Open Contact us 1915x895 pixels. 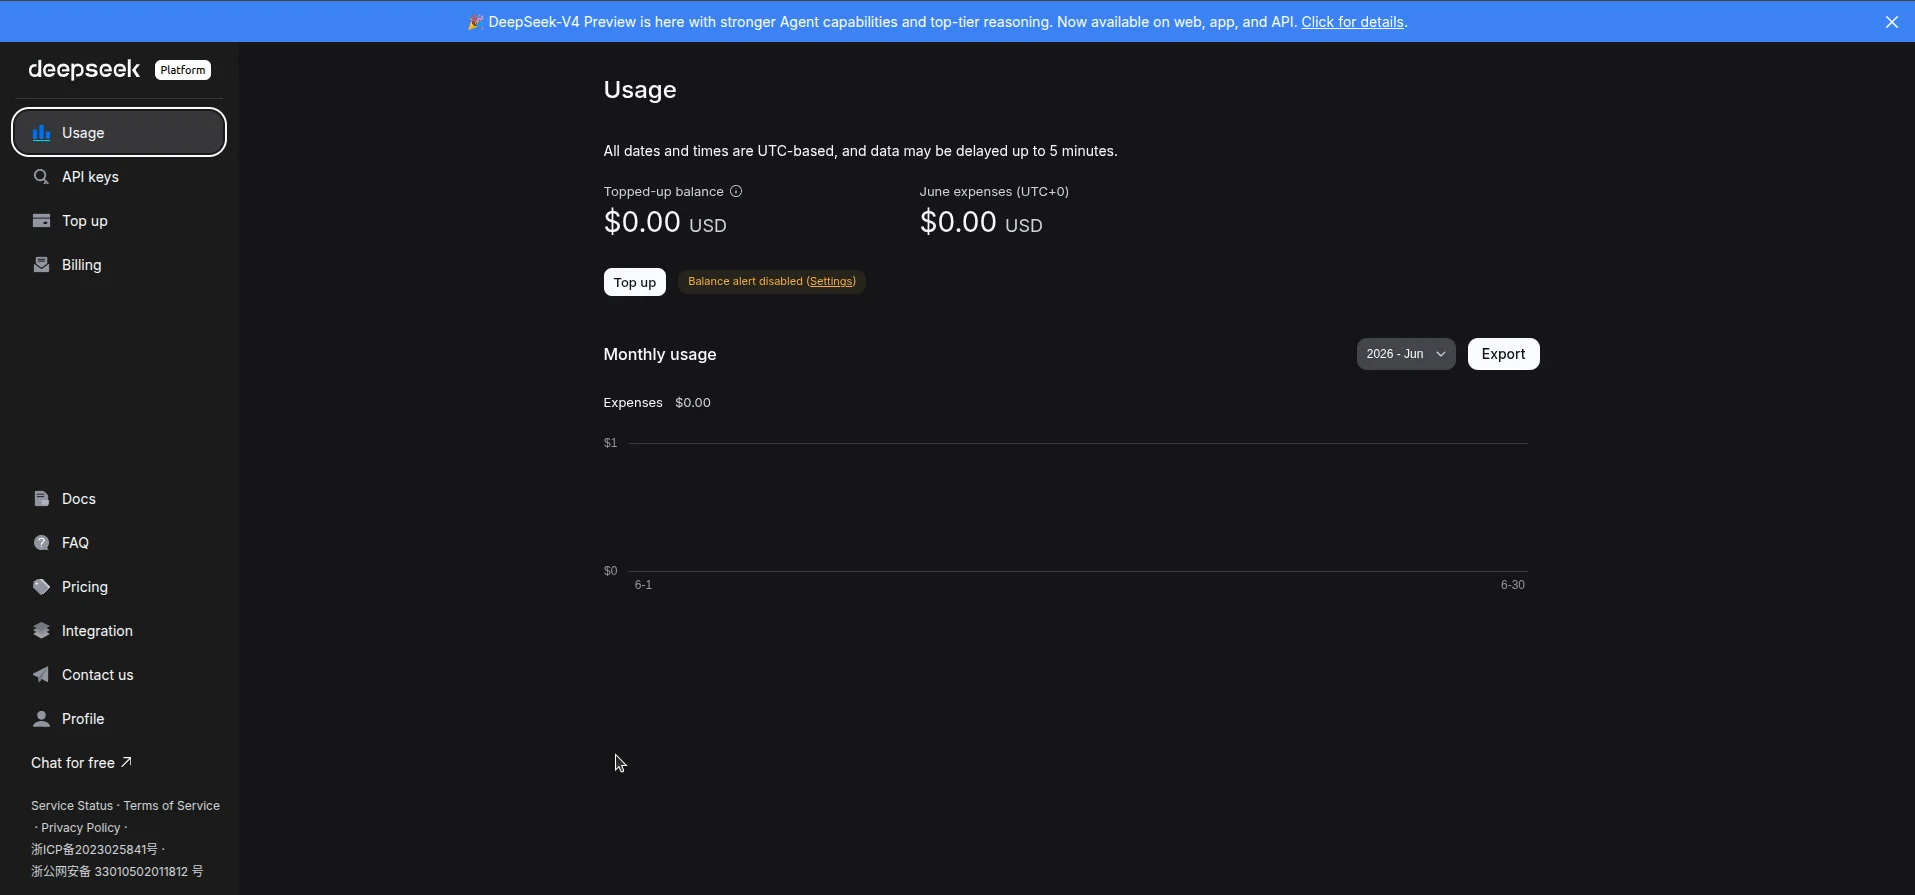click(119, 675)
